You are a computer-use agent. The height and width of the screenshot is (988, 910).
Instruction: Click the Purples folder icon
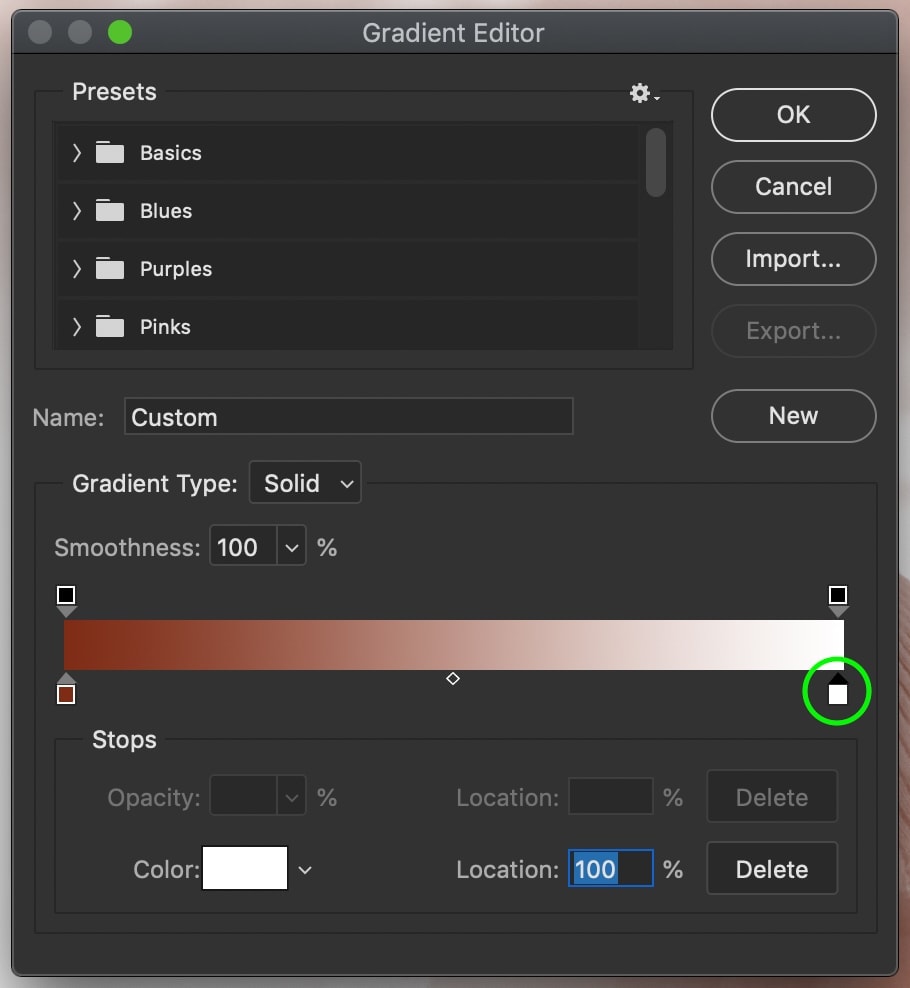(x=110, y=268)
